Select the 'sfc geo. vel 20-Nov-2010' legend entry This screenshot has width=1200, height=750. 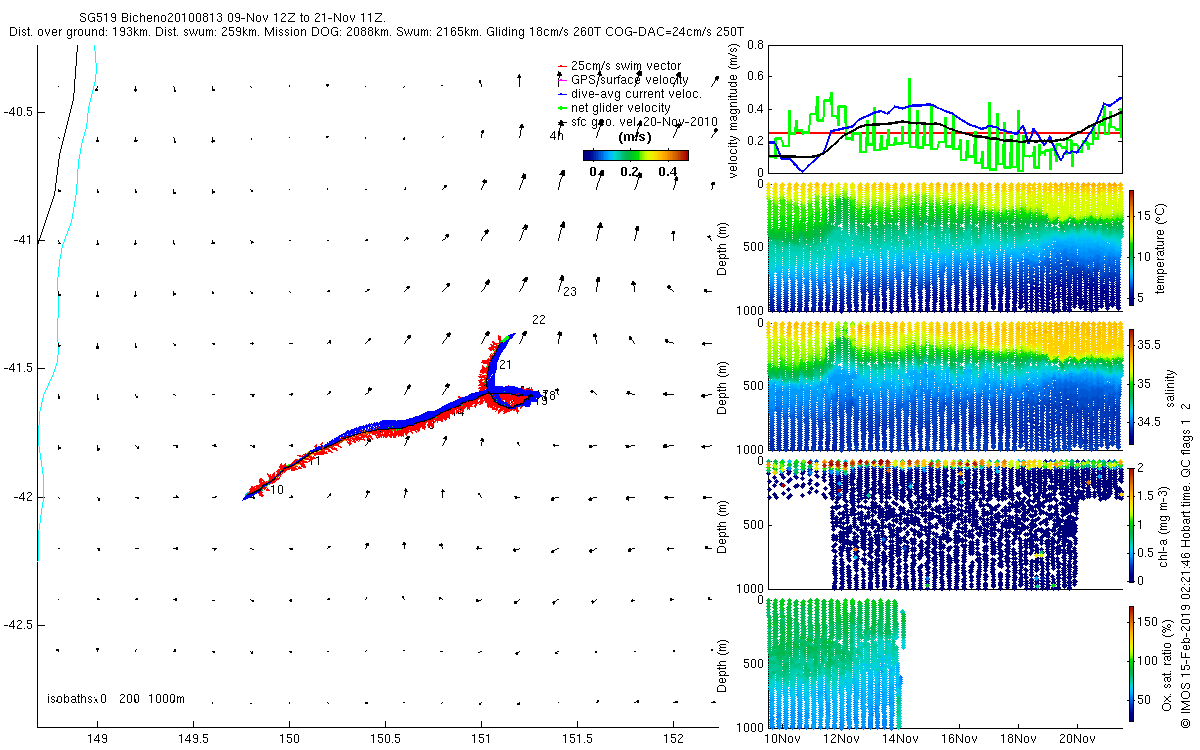click(x=645, y=122)
